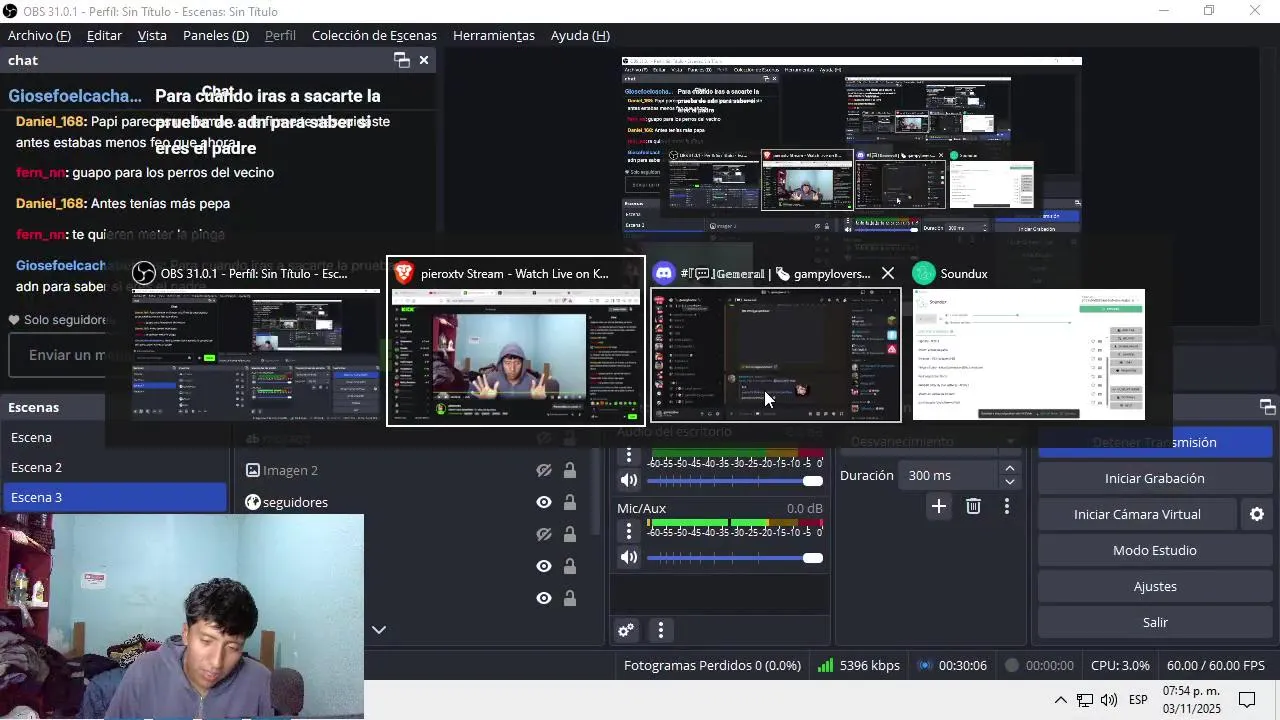Click ESP keyboard language indicator
1280x720 pixels.
(x=1138, y=700)
